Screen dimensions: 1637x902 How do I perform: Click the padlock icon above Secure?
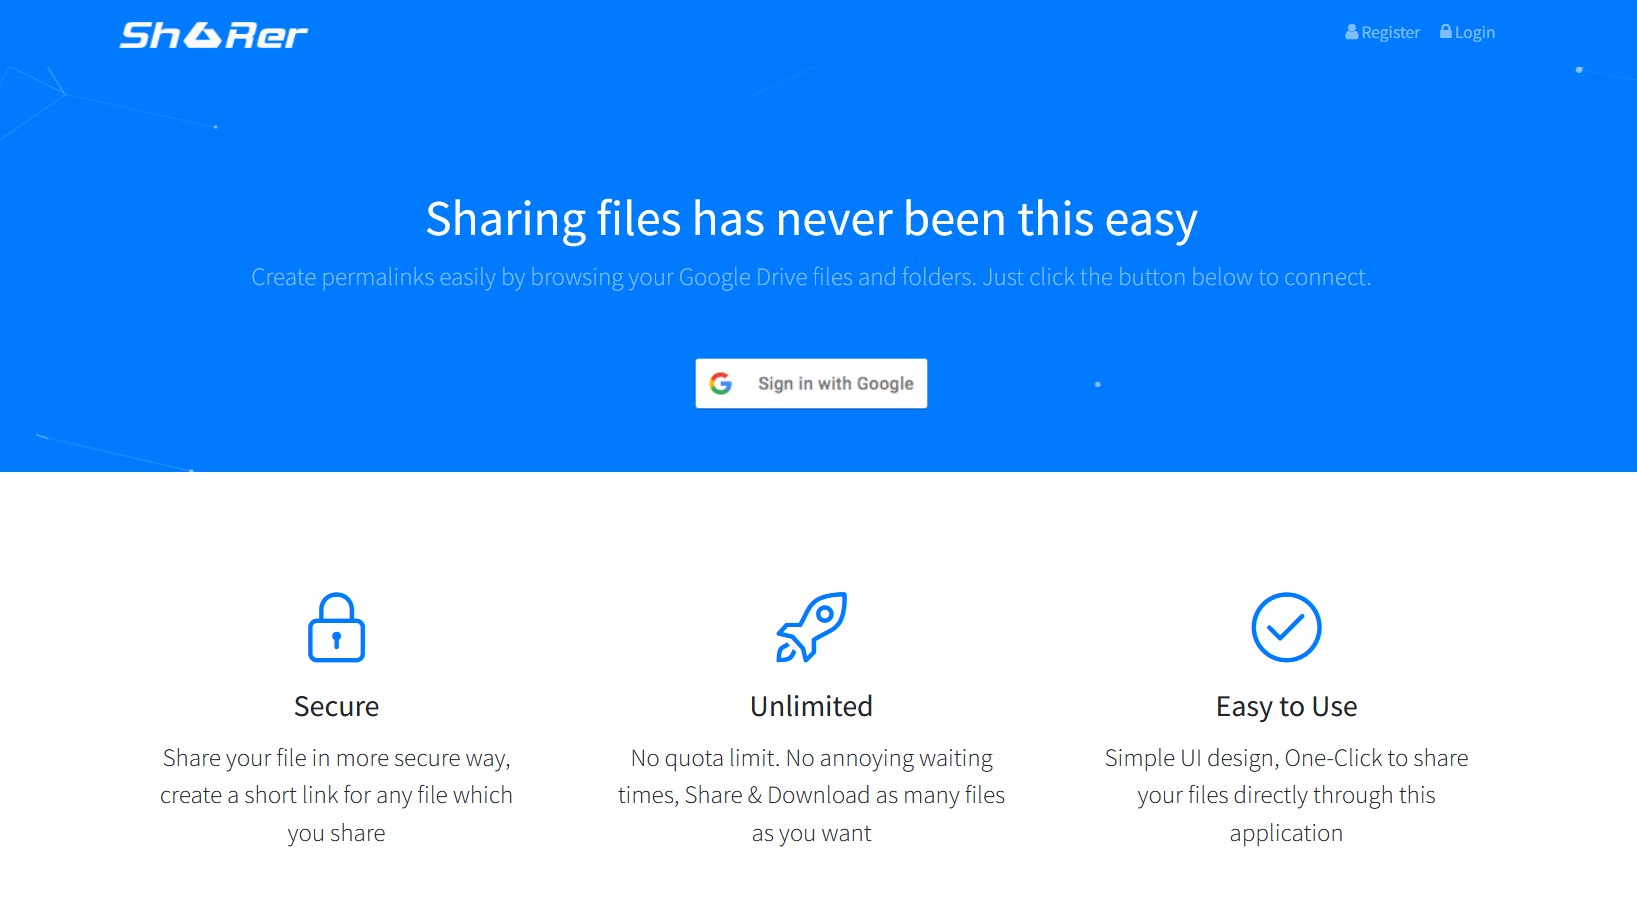336,627
